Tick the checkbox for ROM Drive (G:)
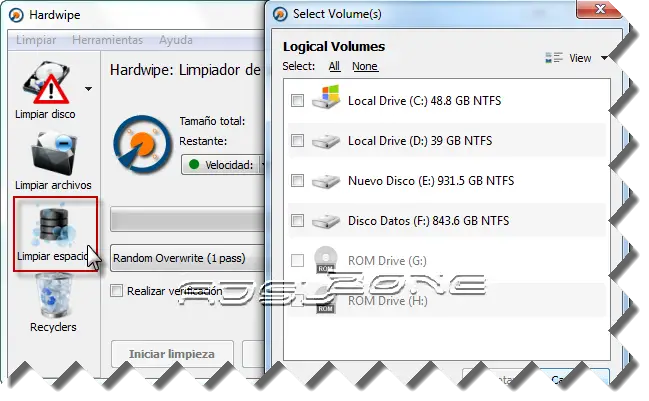Viewport: 649px width, 401px height. point(297,260)
